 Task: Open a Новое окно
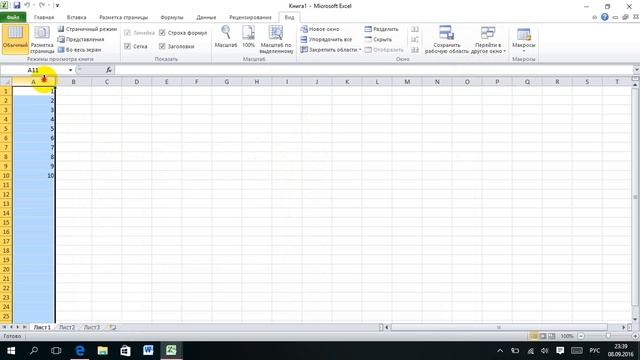[x=320, y=29]
